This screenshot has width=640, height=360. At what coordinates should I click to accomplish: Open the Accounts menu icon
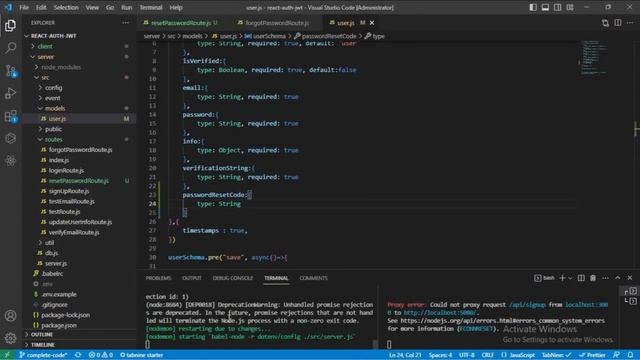11,316
